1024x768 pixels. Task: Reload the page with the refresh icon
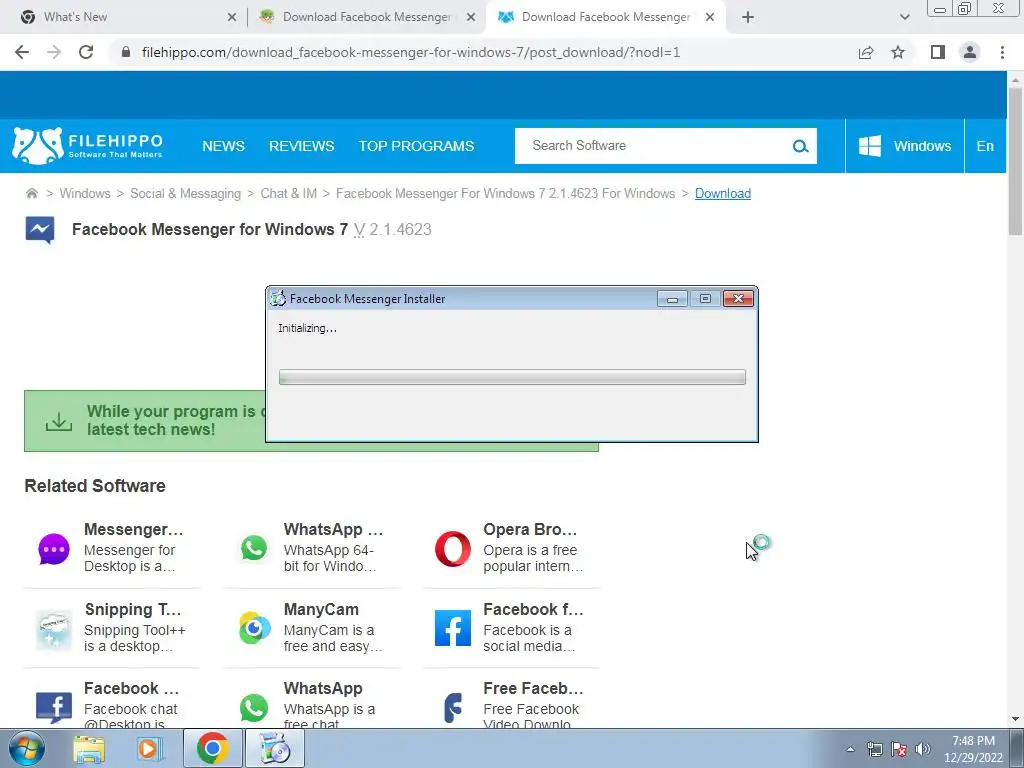pyautogui.click(x=86, y=52)
